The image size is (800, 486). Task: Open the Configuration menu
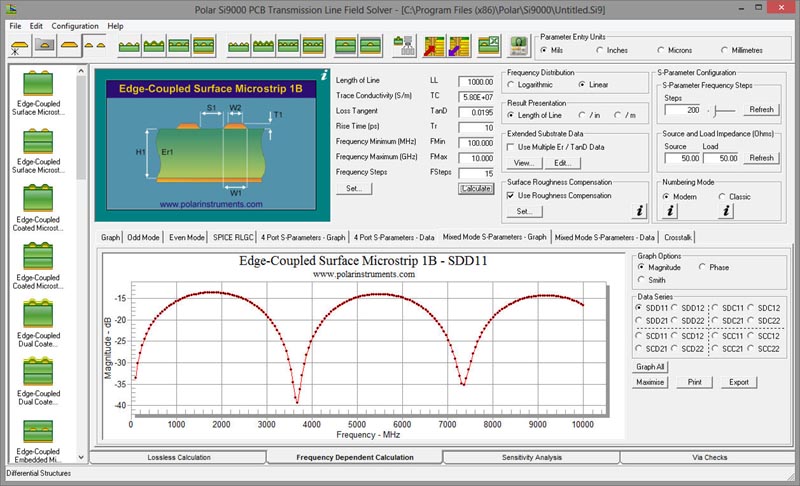(75, 26)
